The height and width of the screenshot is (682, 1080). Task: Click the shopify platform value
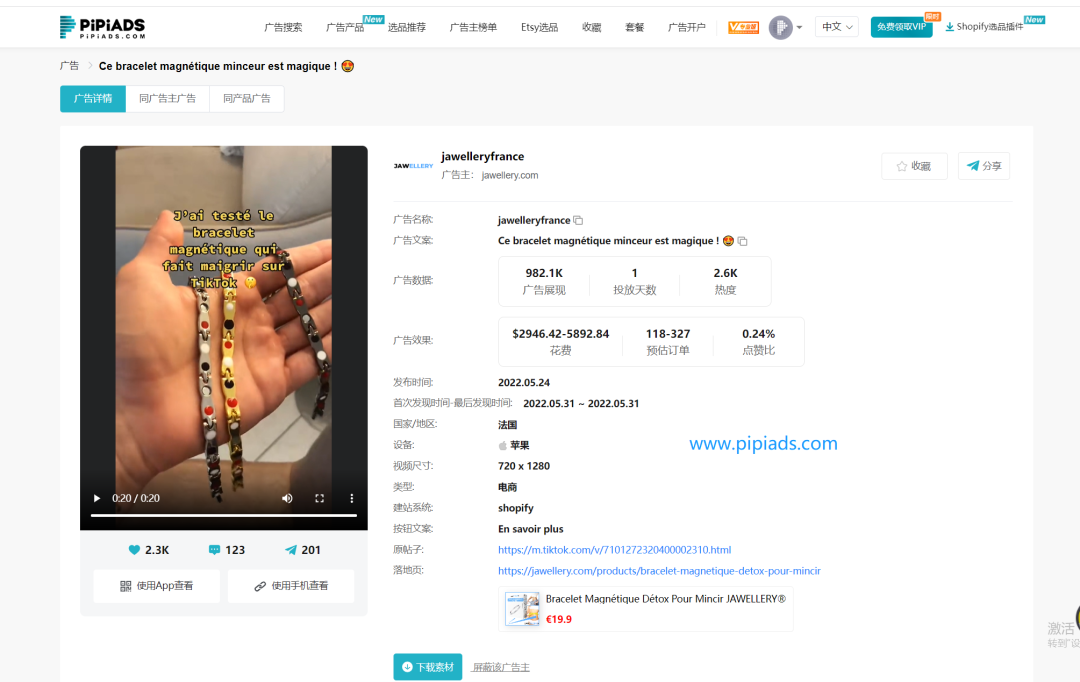tap(516, 508)
